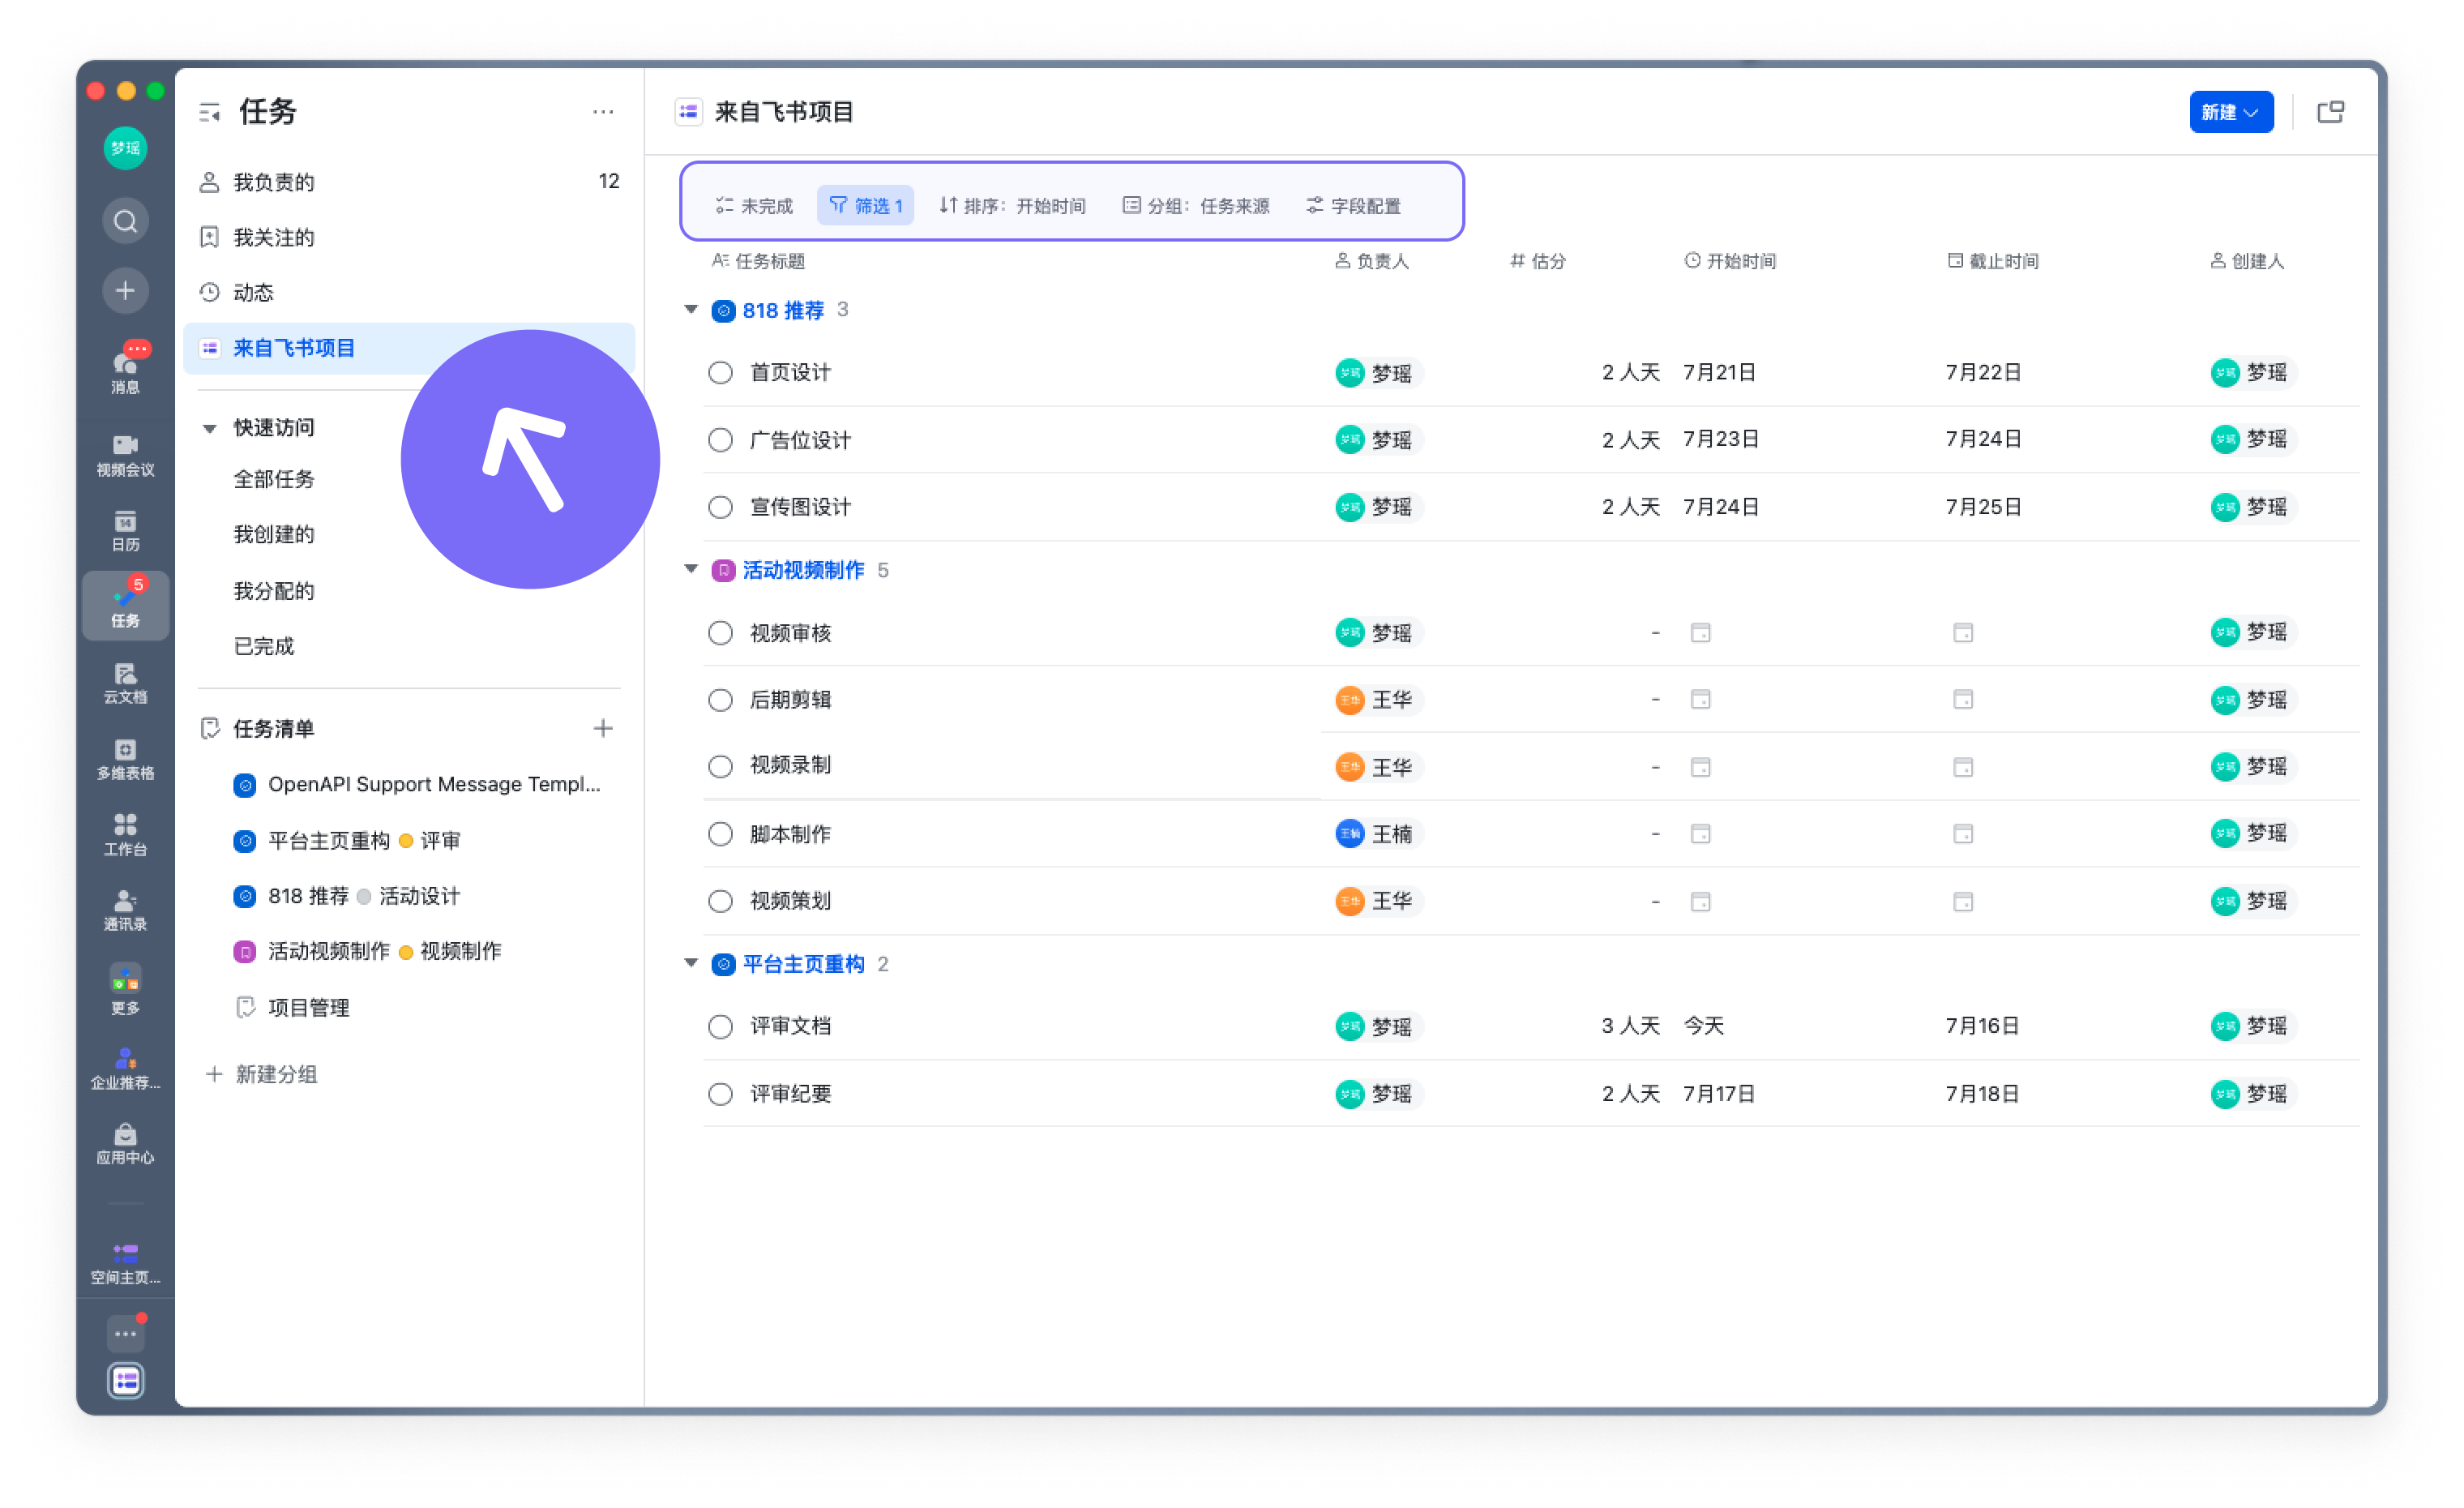Select 动态 in task panel

409,292
